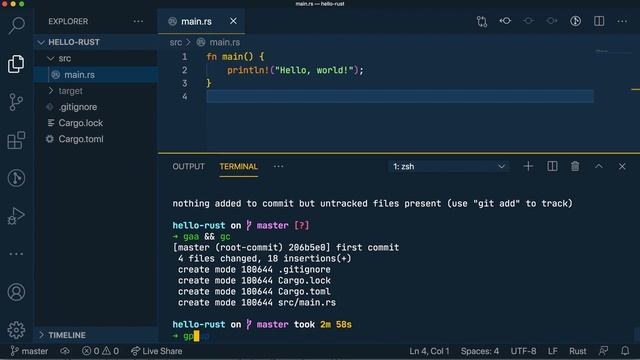The height and width of the screenshot is (360, 640).
Task: Start Live Share from status bar
Action: [157, 351]
